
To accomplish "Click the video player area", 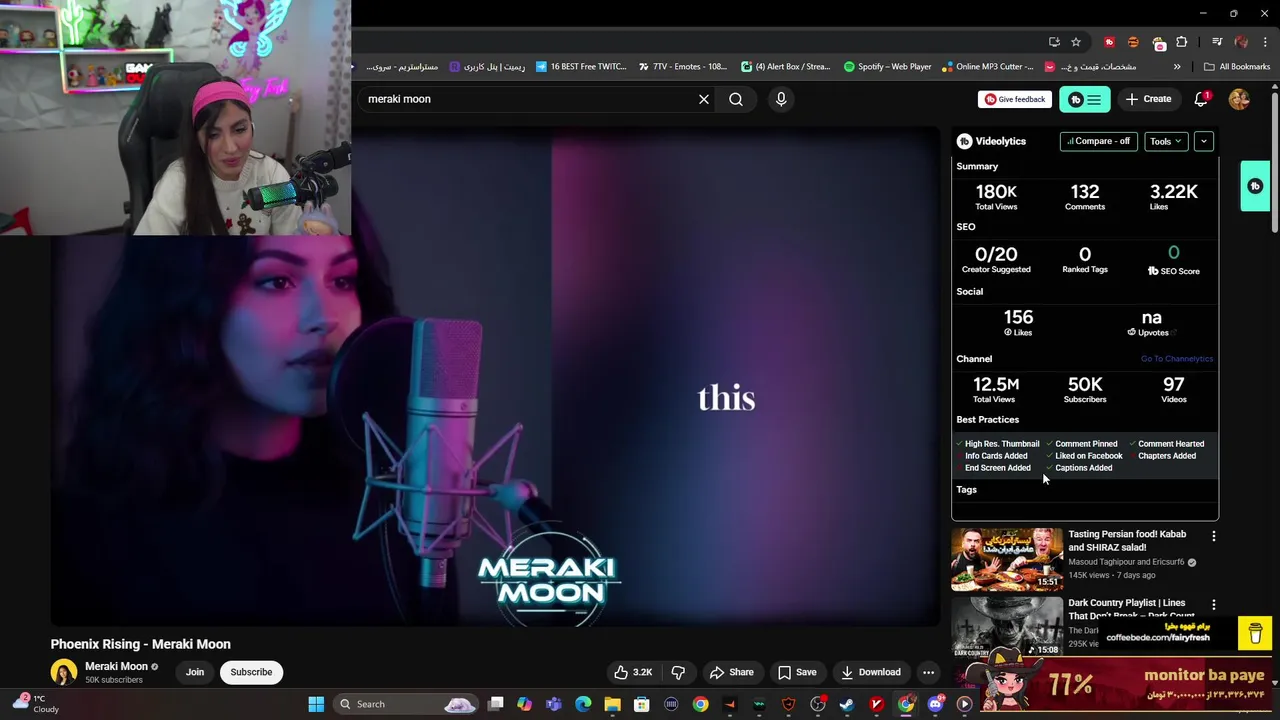I will [496, 378].
